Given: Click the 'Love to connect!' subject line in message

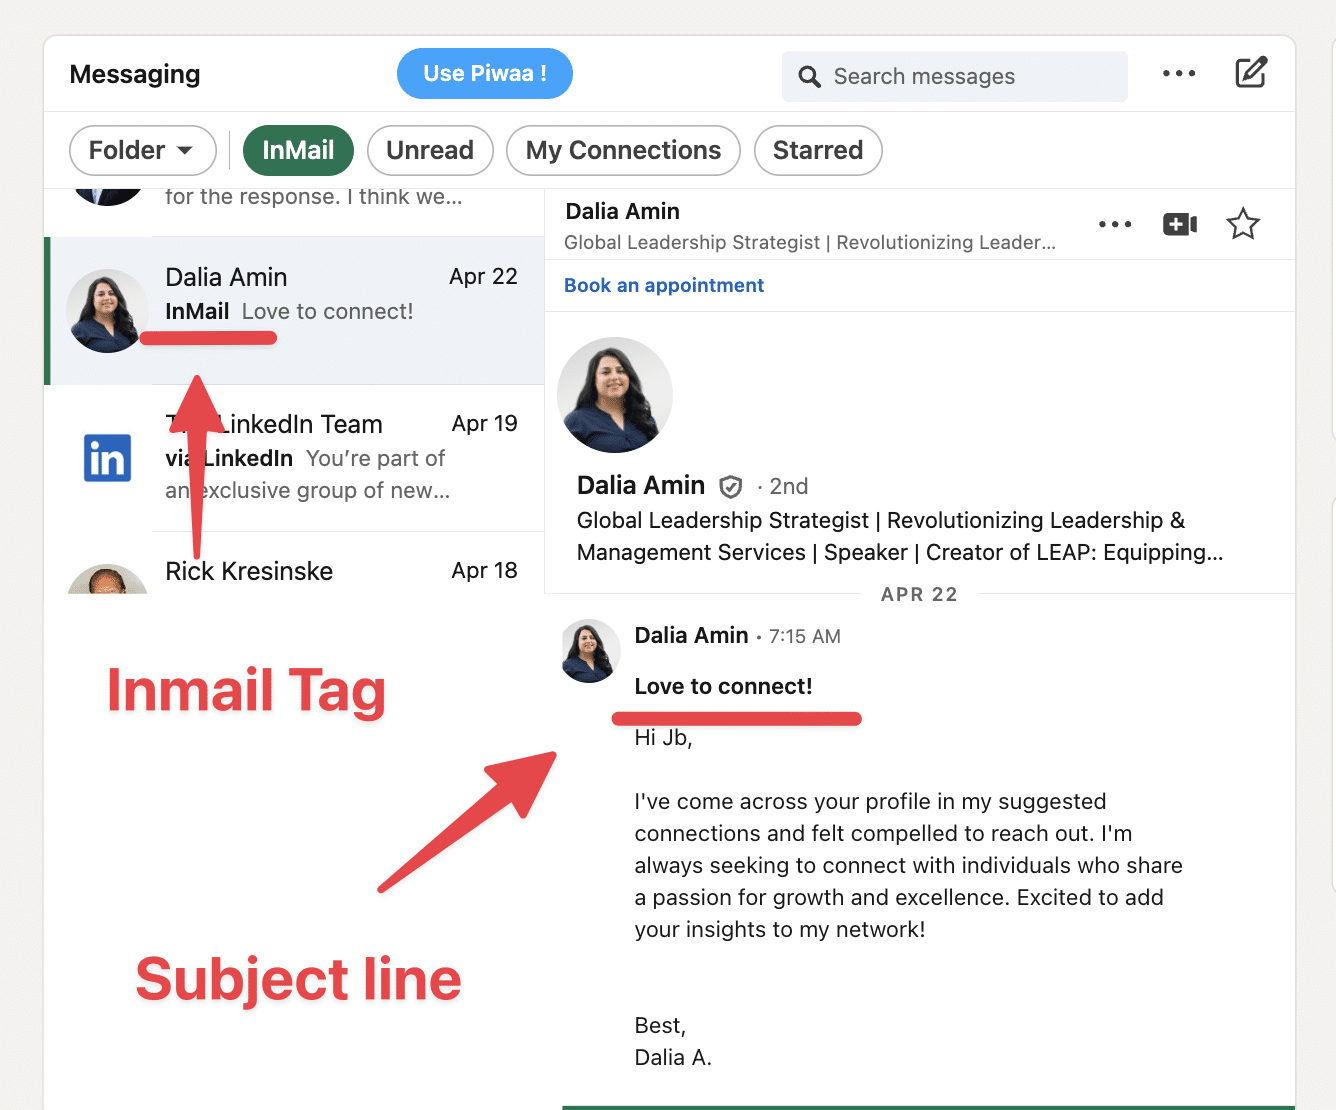Looking at the screenshot, I should pos(723,686).
